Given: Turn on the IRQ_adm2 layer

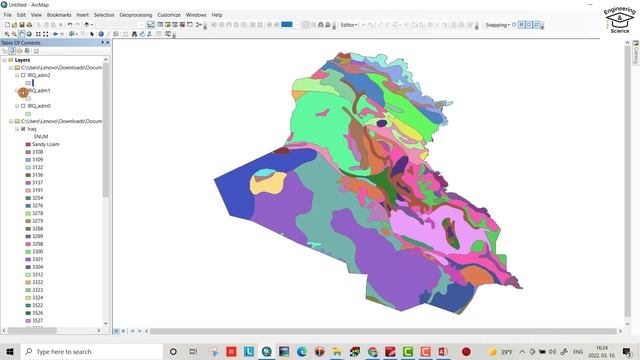Looking at the screenshot, I should pos(23,75).
